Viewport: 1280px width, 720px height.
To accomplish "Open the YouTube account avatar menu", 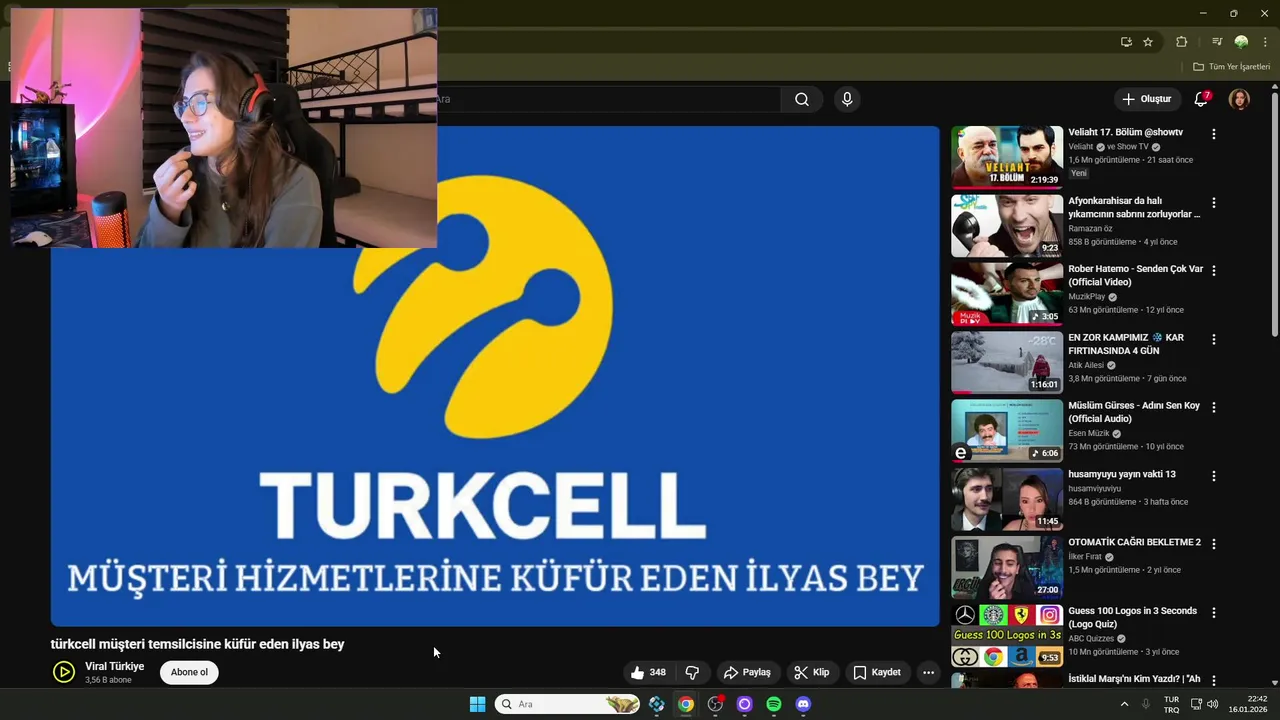I will click(1239, 99).
